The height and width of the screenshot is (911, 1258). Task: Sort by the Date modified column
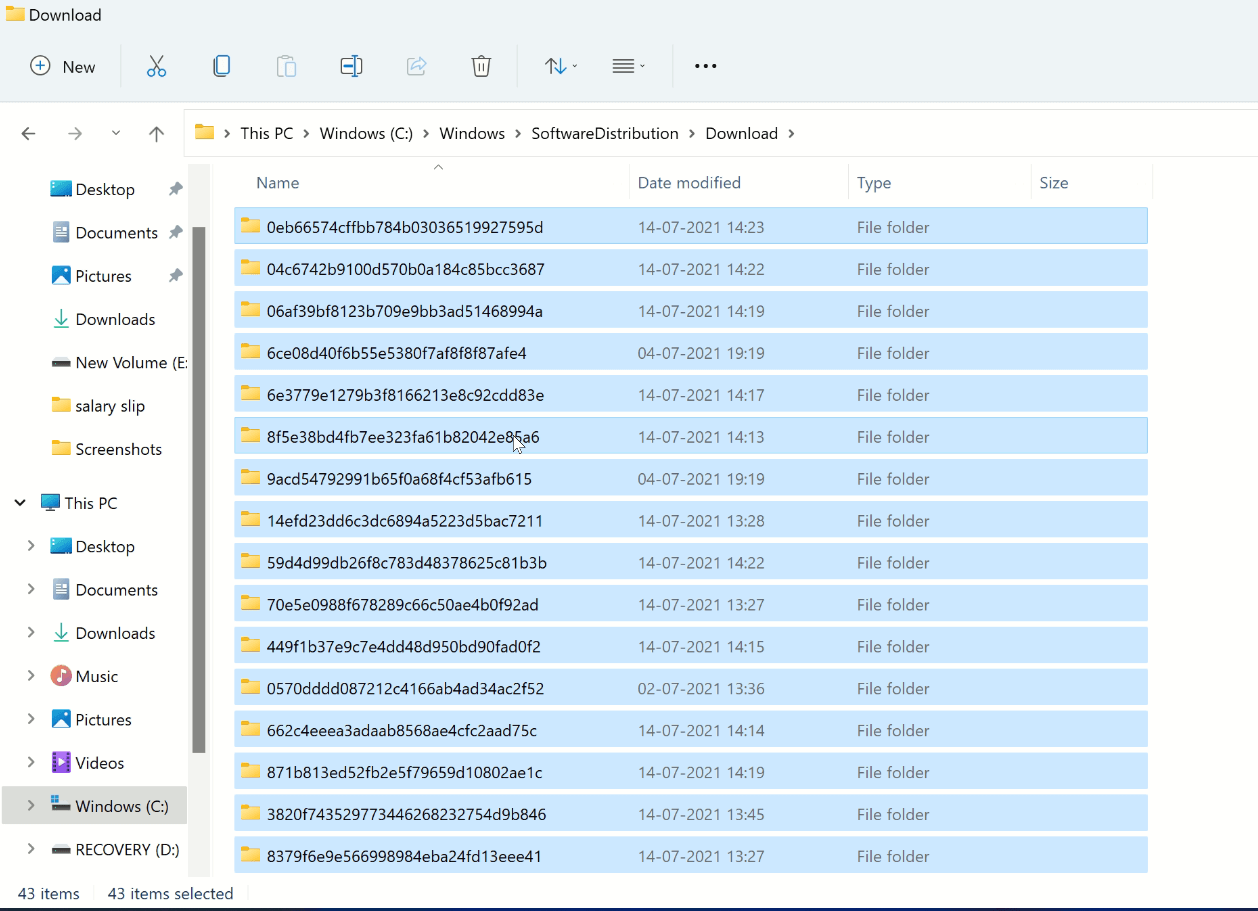coord(689,183)
